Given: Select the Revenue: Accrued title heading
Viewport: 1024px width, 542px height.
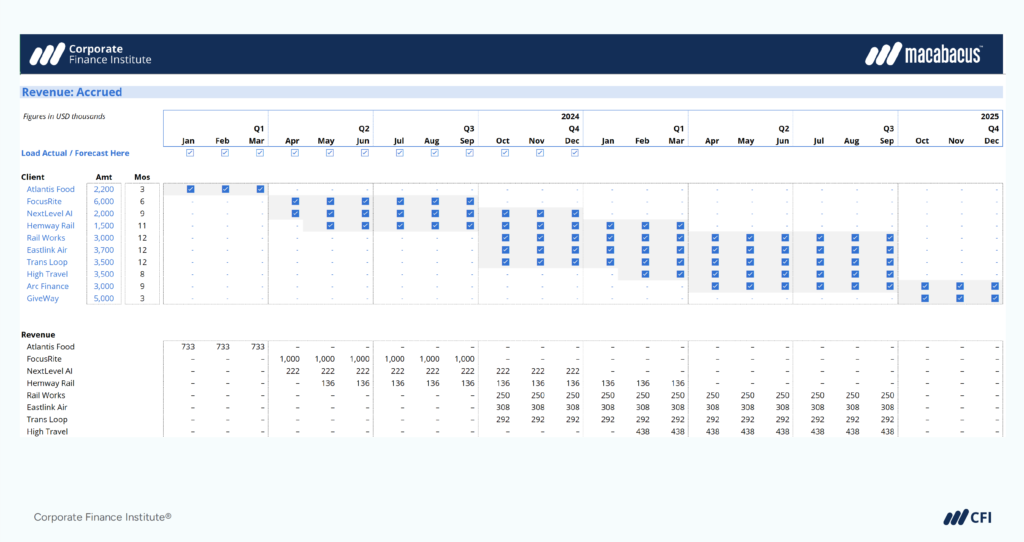Looking at the screenshot, I should (72, 92).
